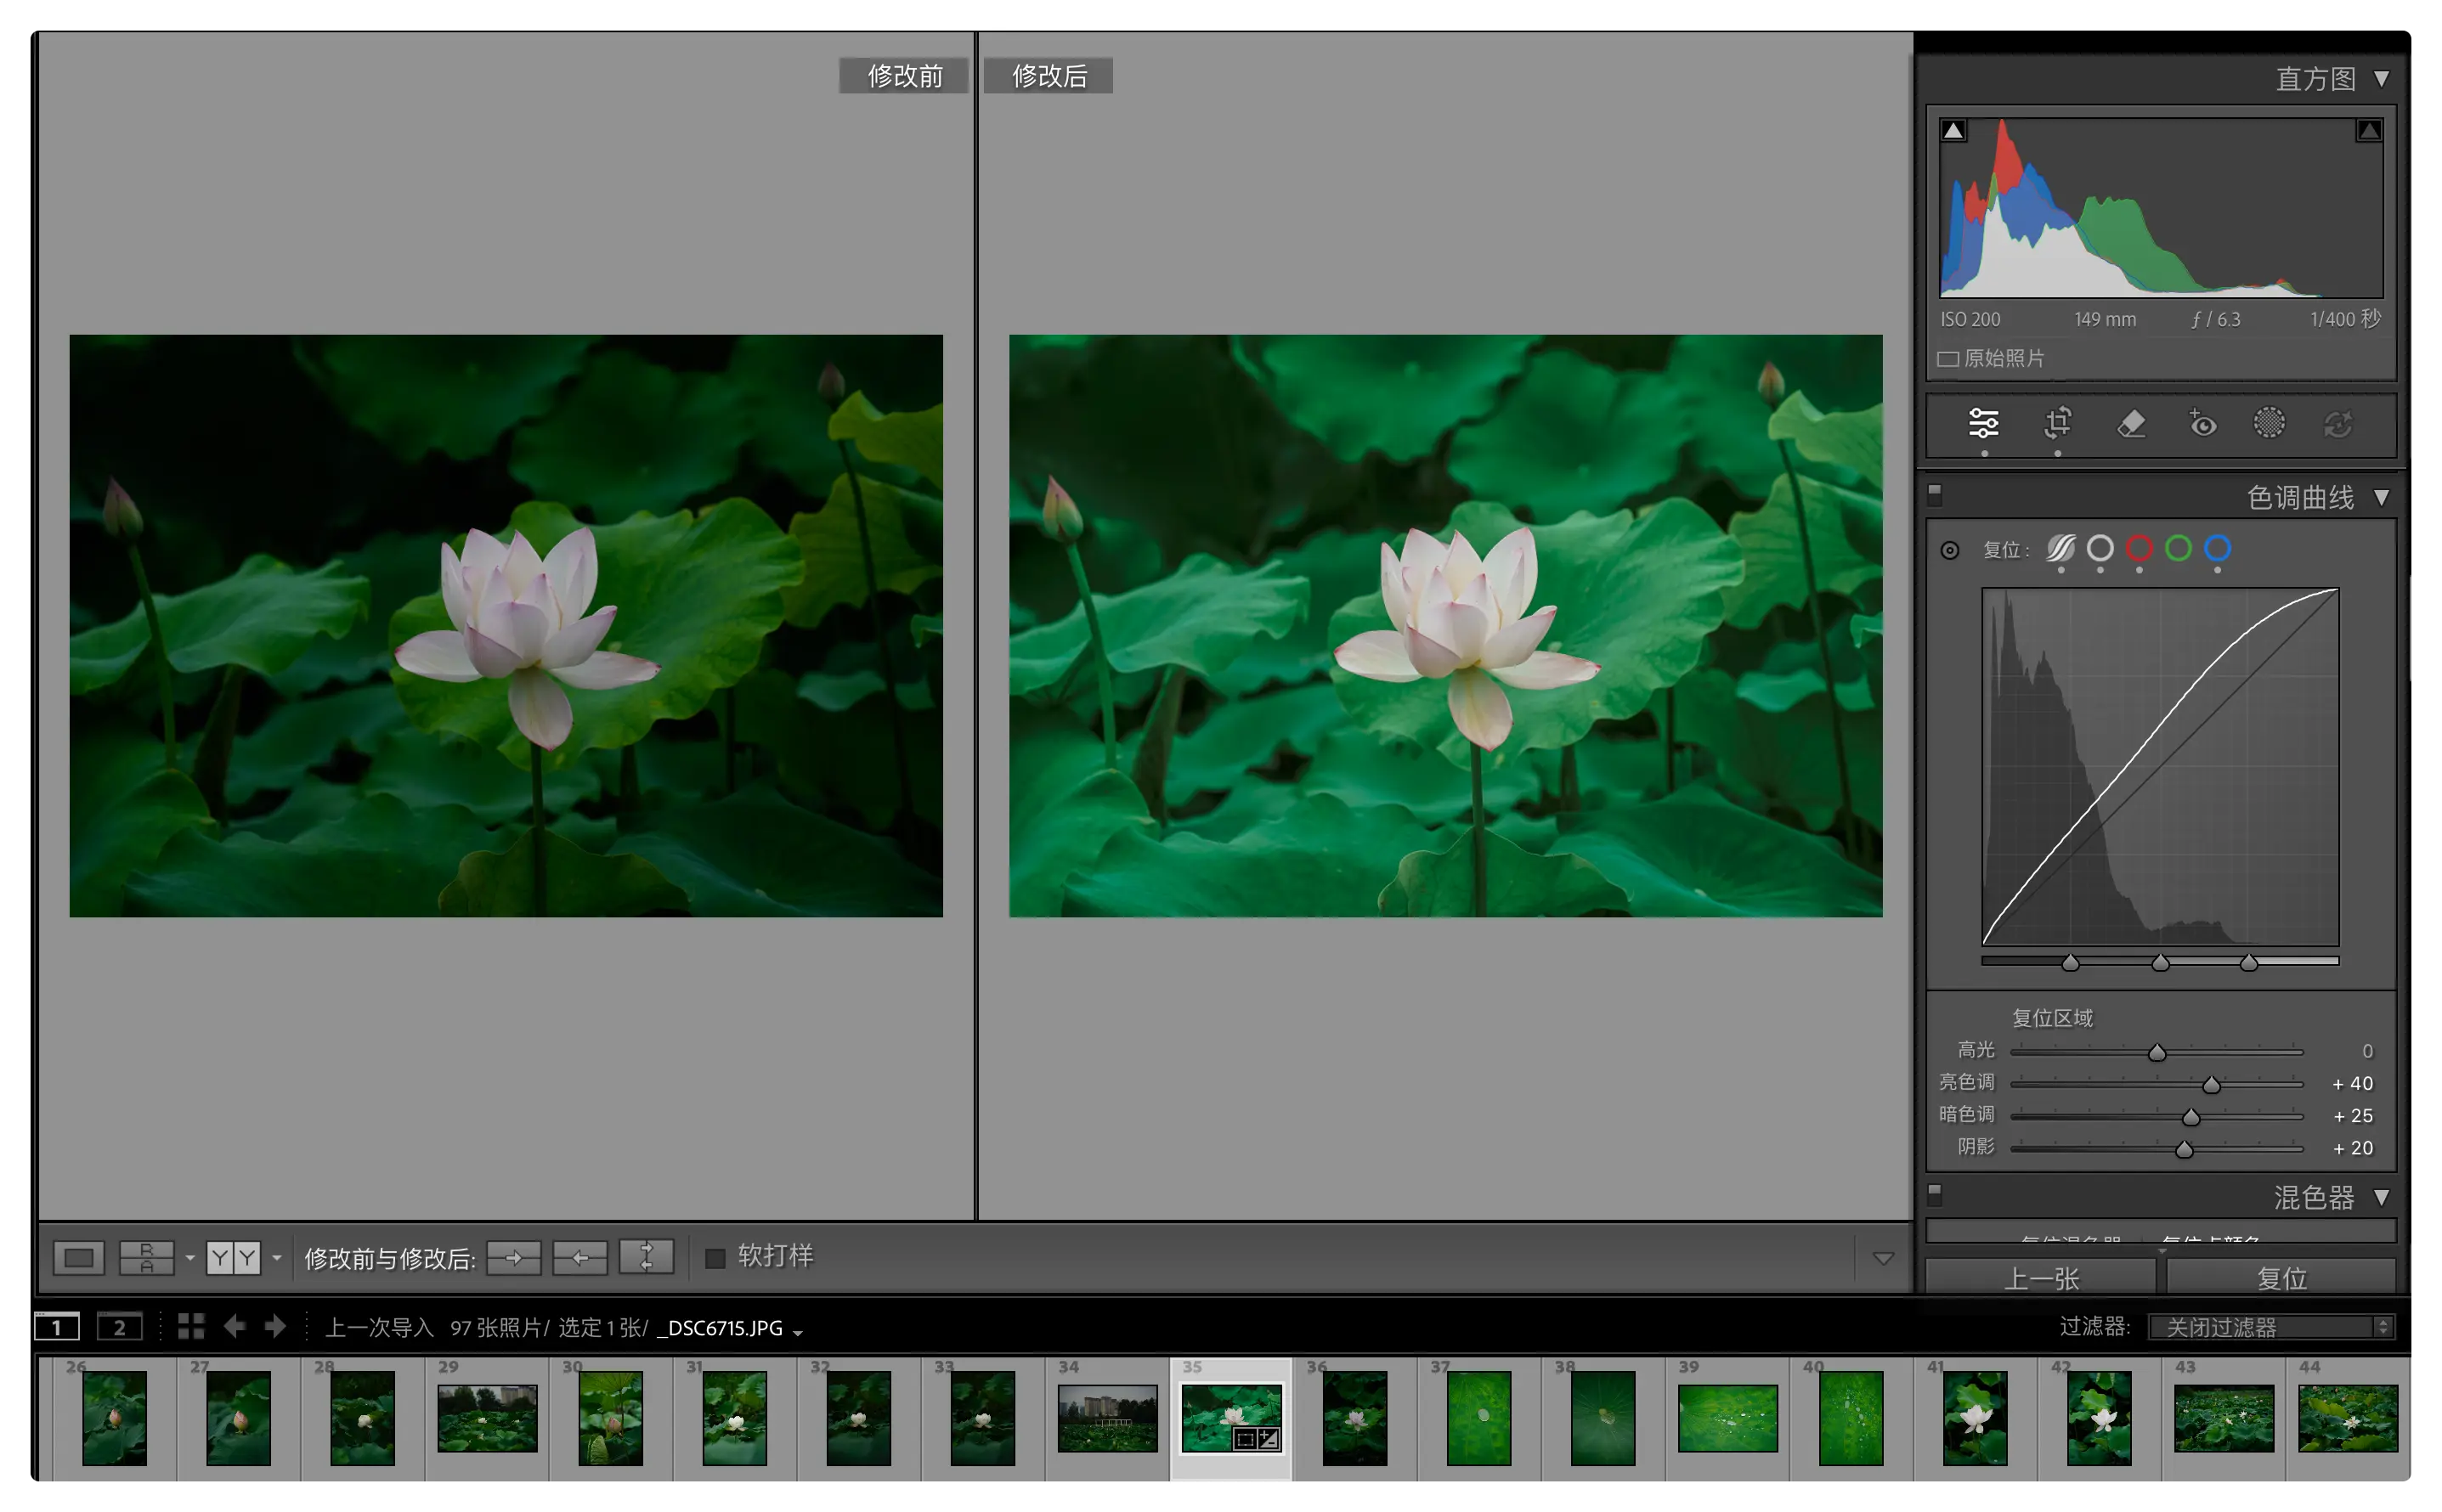This screenshot has width=2442, height=1512.
Task: Open the filter dropdown in filmstrip bar
Action: [2269, 1327]
